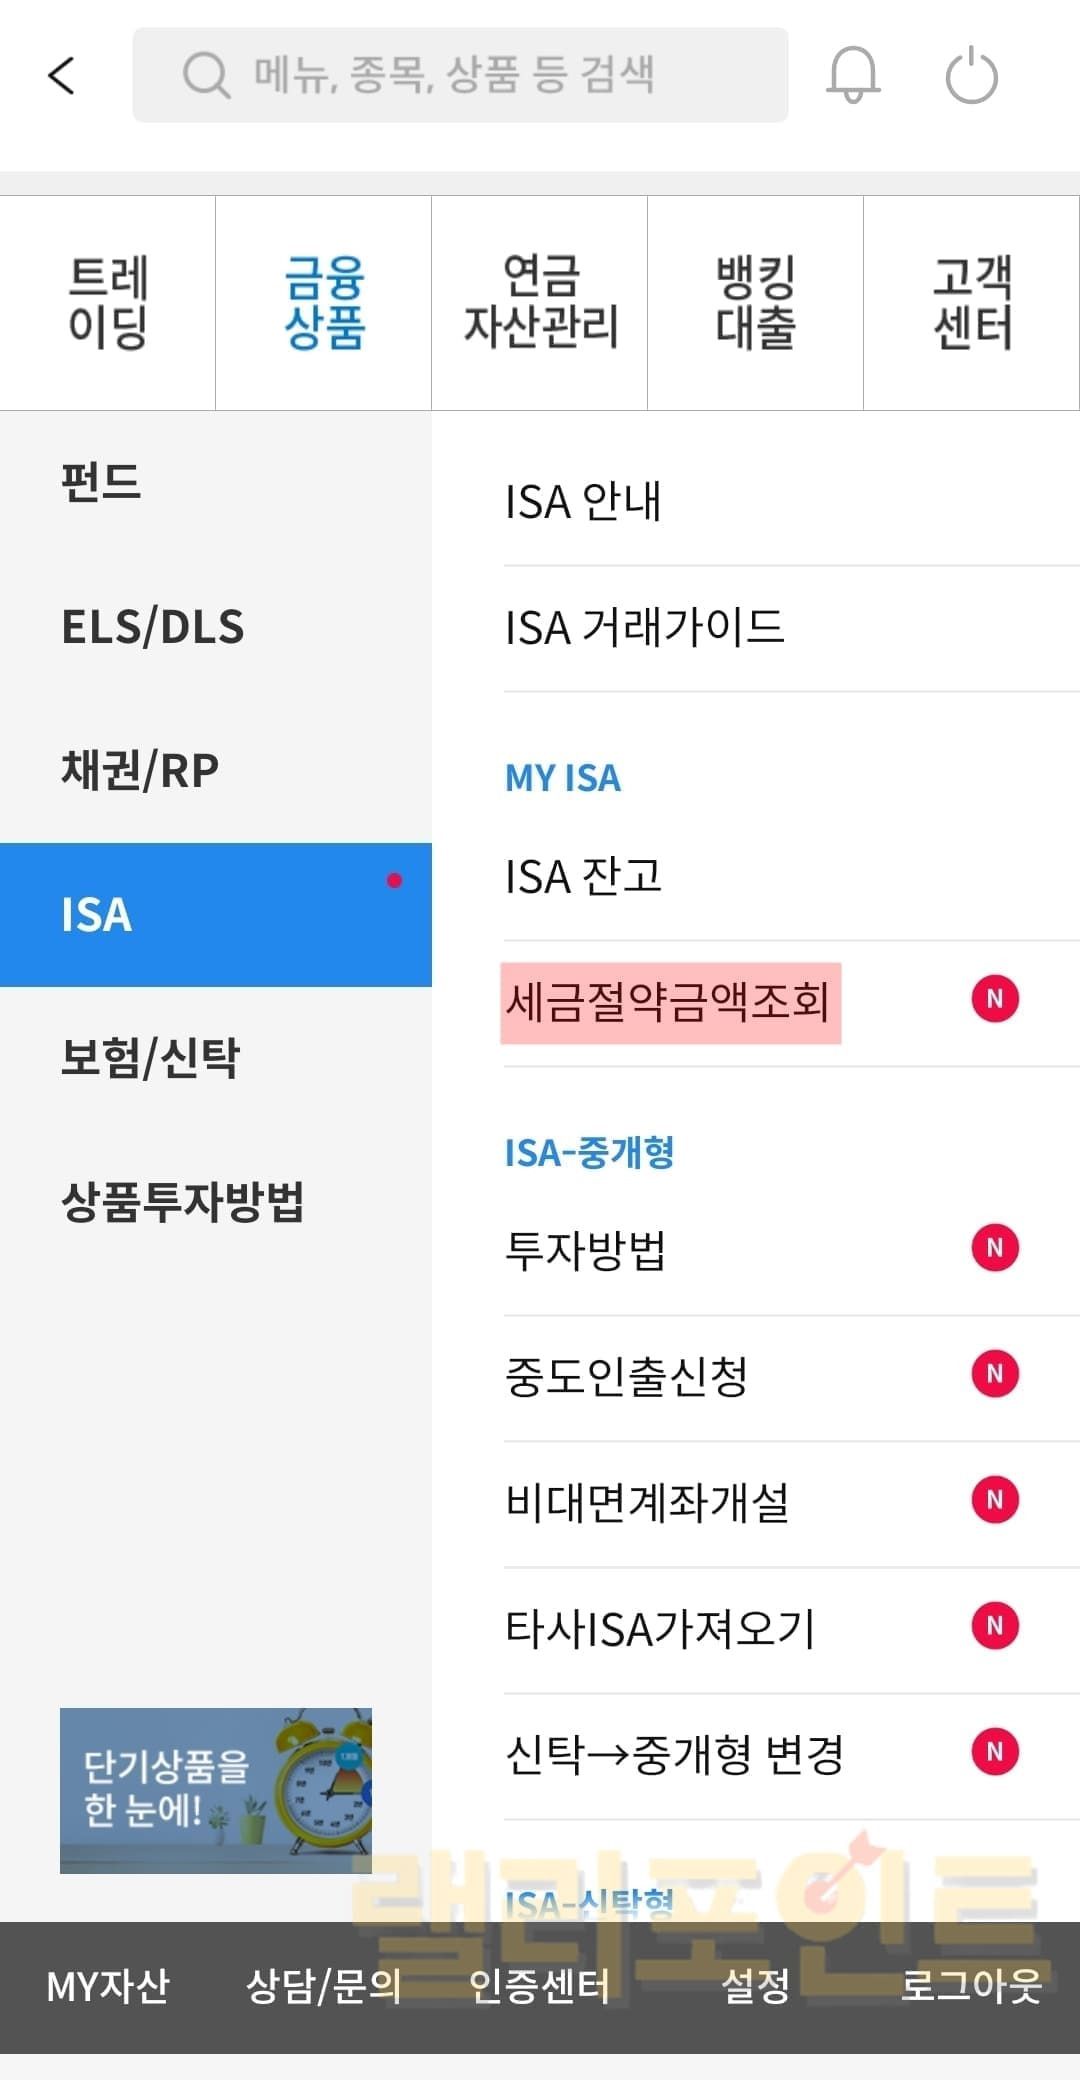Tap the 단기상품을 한 눈에 banner
The height and width of the screenshot is (2080, 1080).
(215, 1790)
